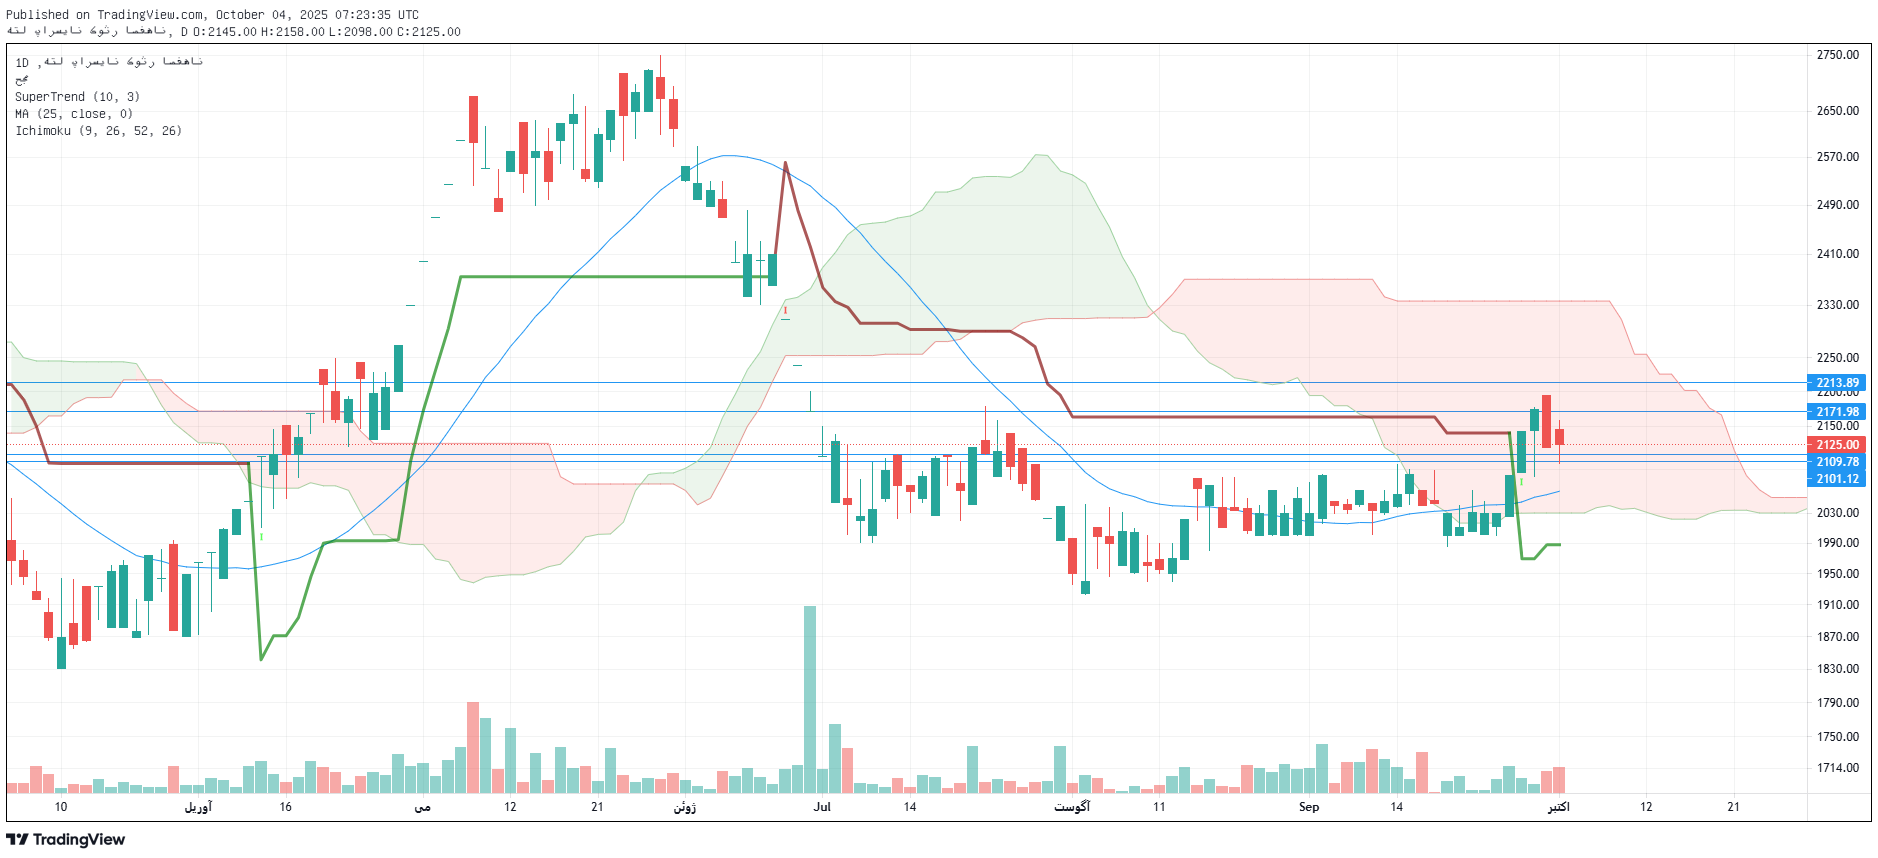Open the Ichimoku (9, 26, 52, 26) legend
1878x858 pixels.
(x=98, y=131)
